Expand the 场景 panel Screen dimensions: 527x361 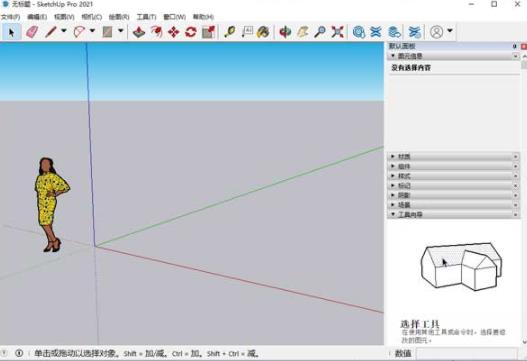coord(393,205)
